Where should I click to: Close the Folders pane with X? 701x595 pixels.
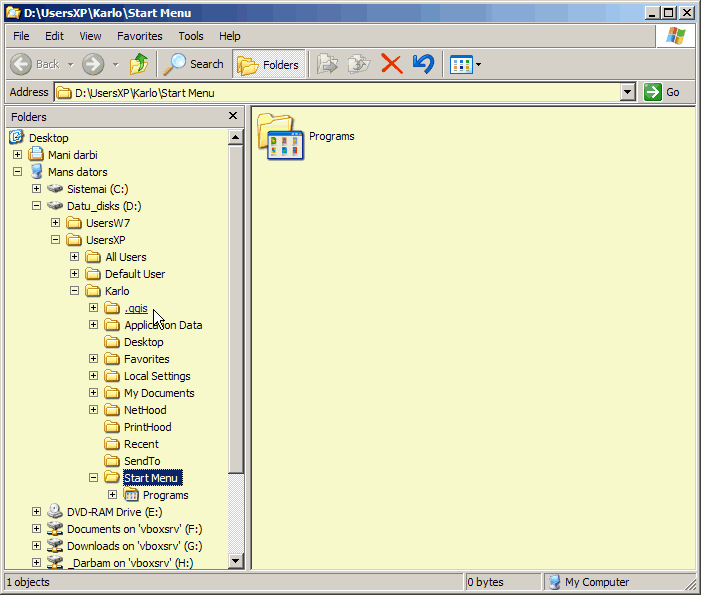[233, 116]
